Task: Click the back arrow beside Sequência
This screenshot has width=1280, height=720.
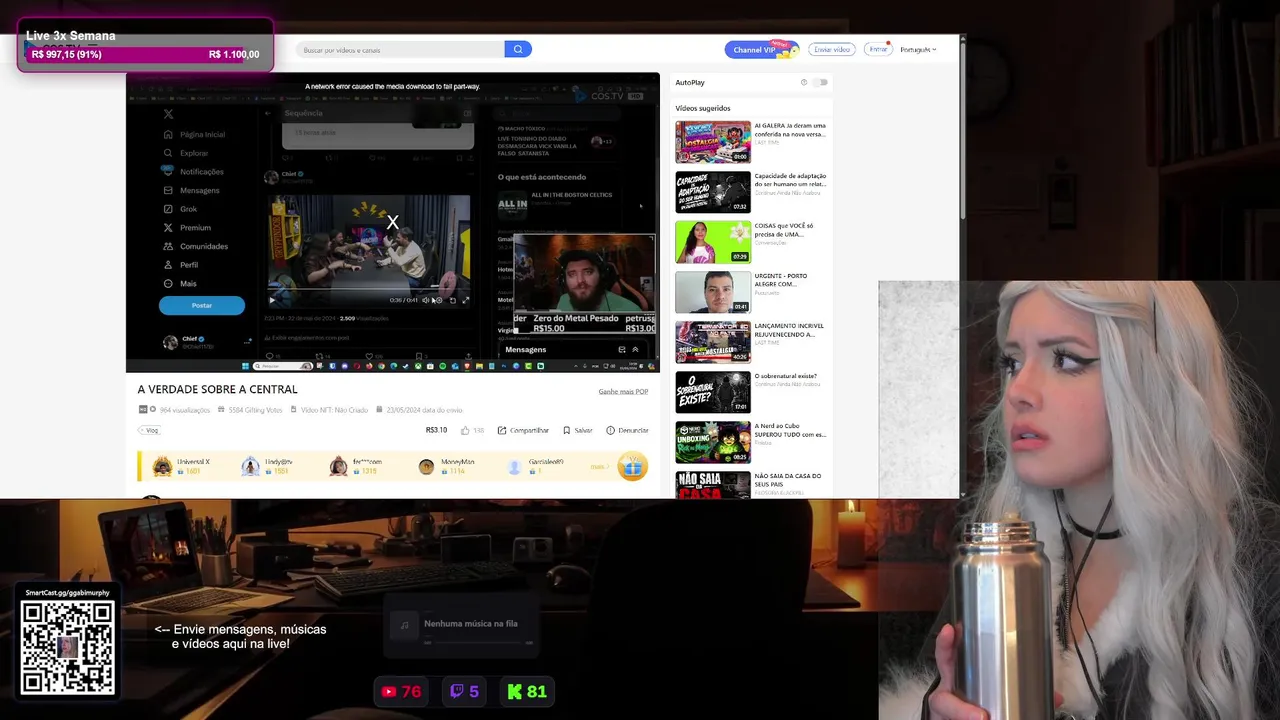Action: pos(268,113)
